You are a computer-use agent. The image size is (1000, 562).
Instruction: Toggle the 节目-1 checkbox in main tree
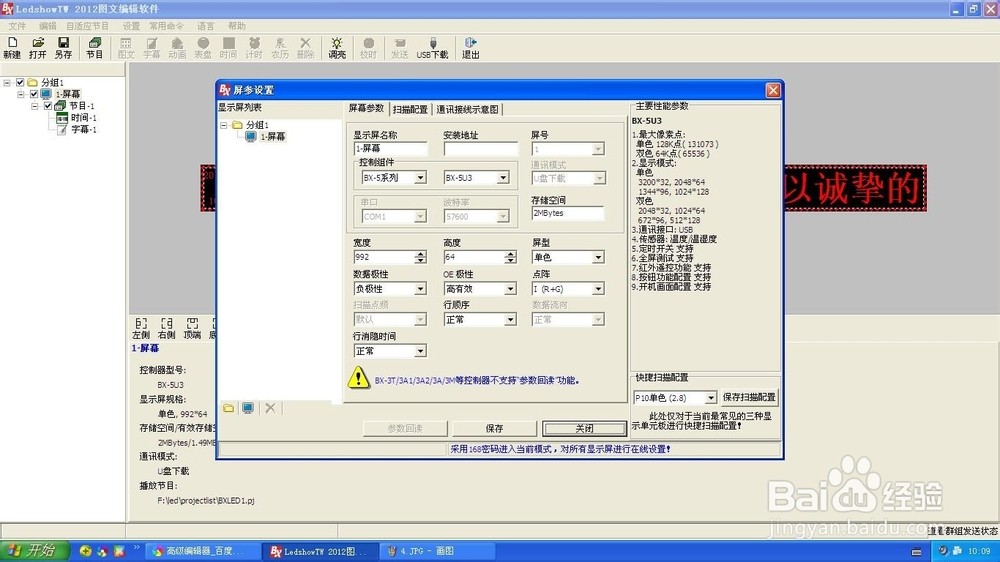pyautogui.click(x=47, y=106)
